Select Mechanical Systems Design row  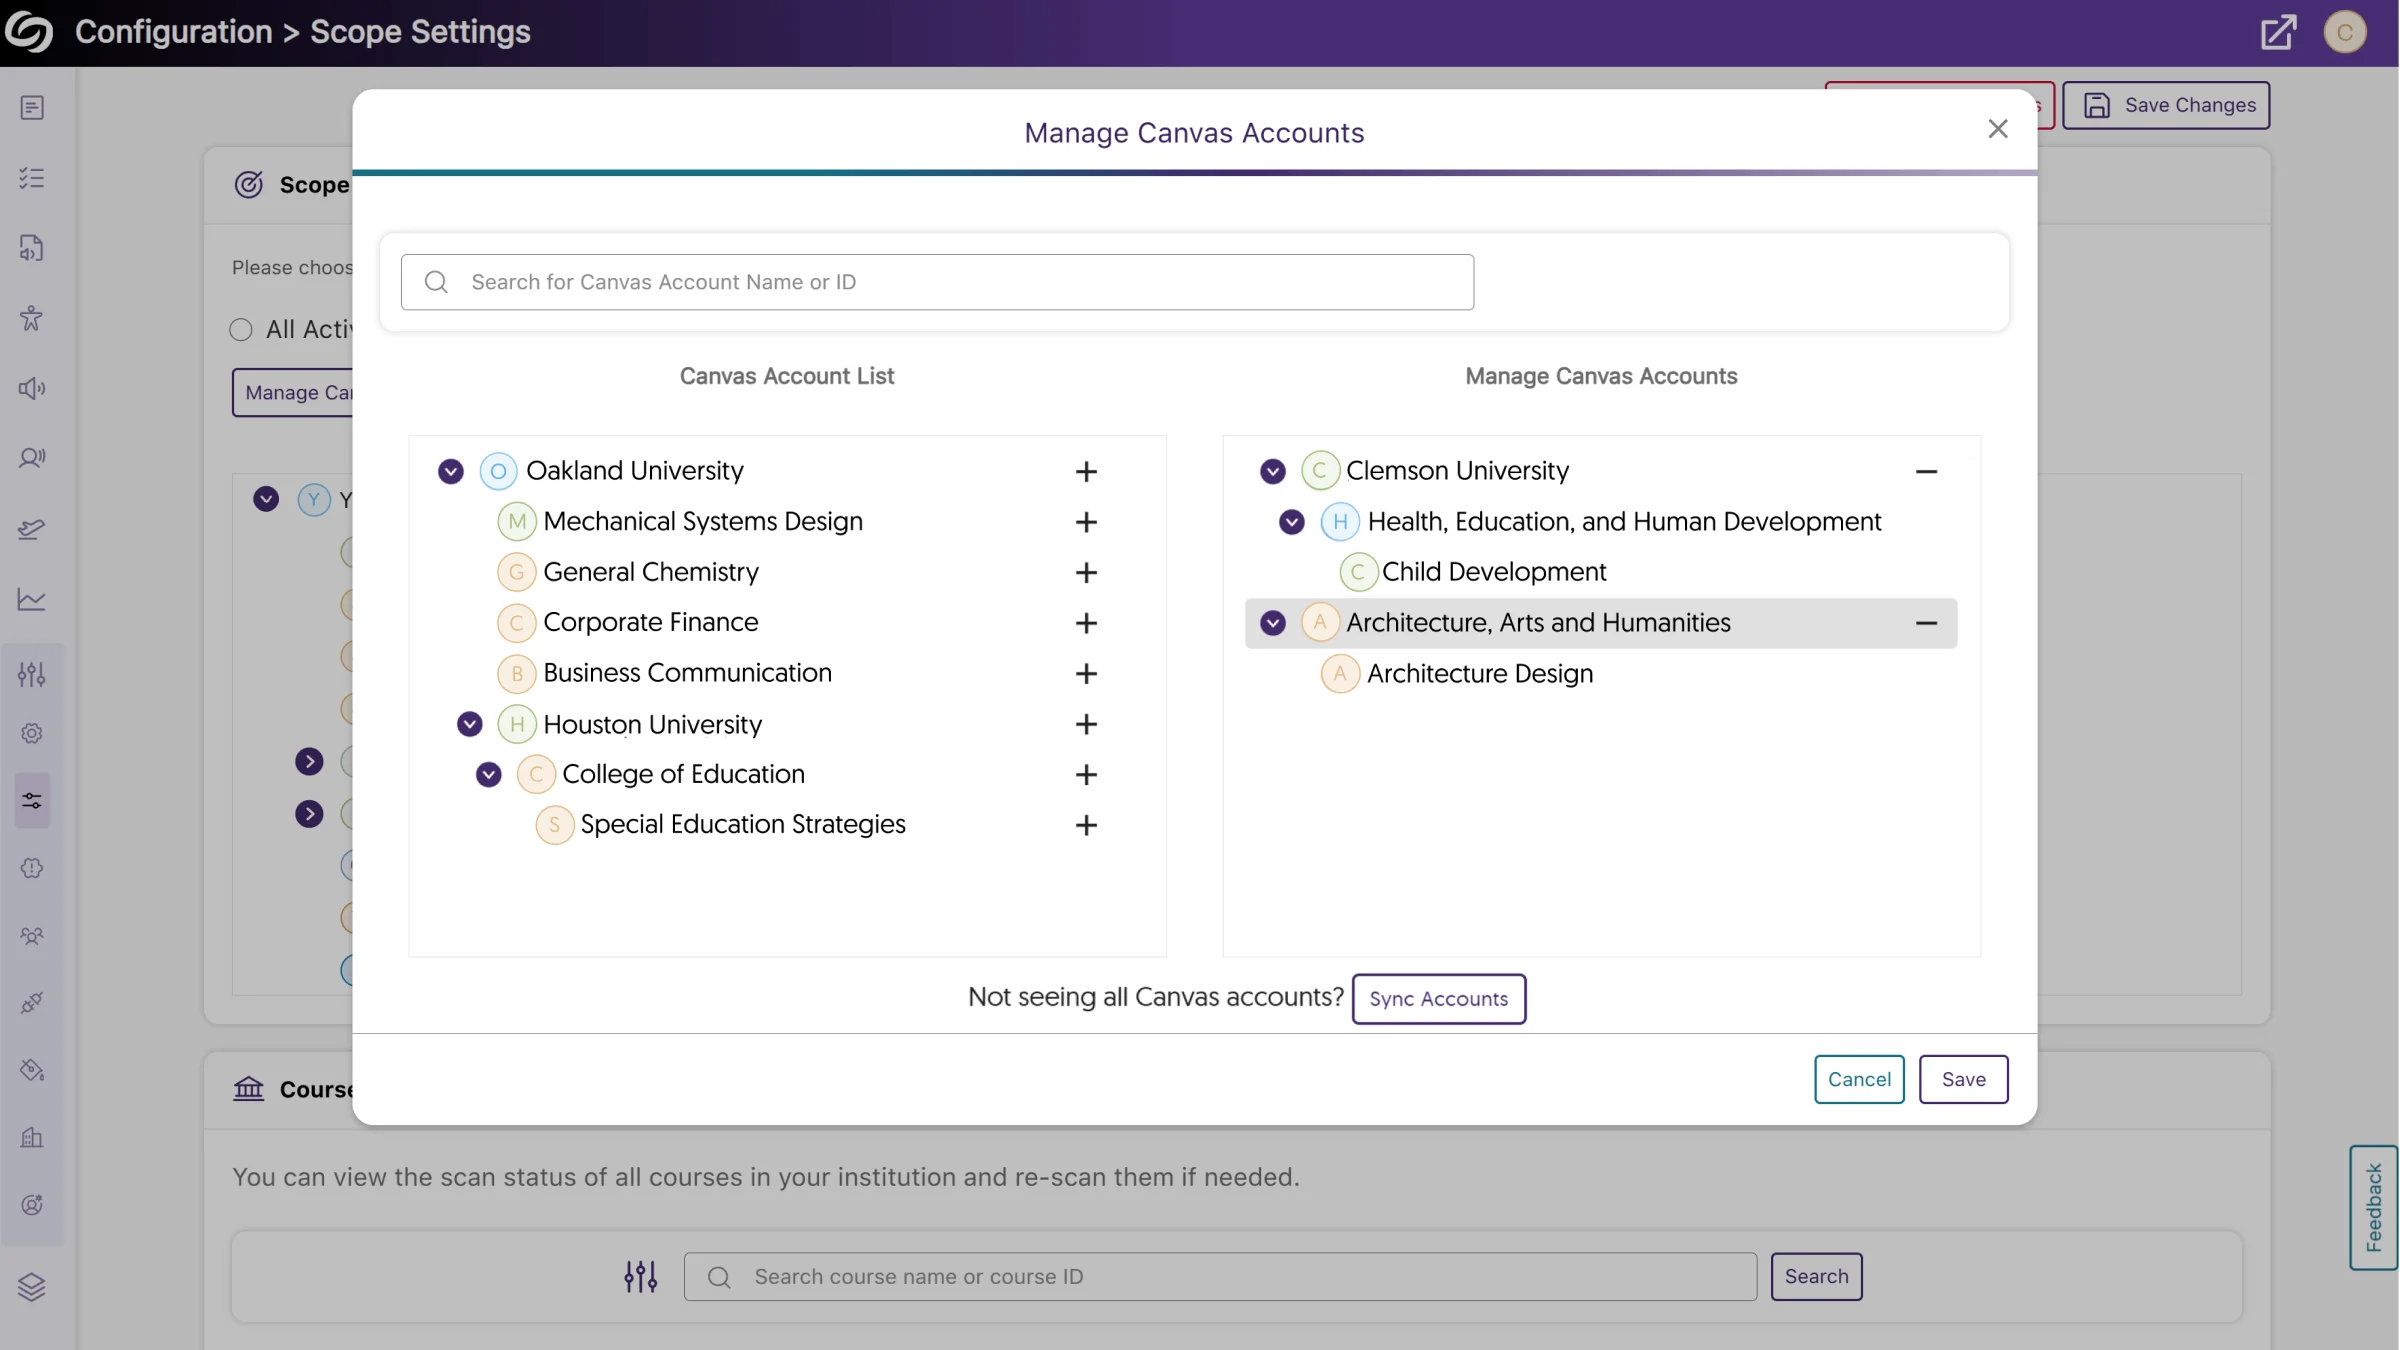(x=703, y=522)
